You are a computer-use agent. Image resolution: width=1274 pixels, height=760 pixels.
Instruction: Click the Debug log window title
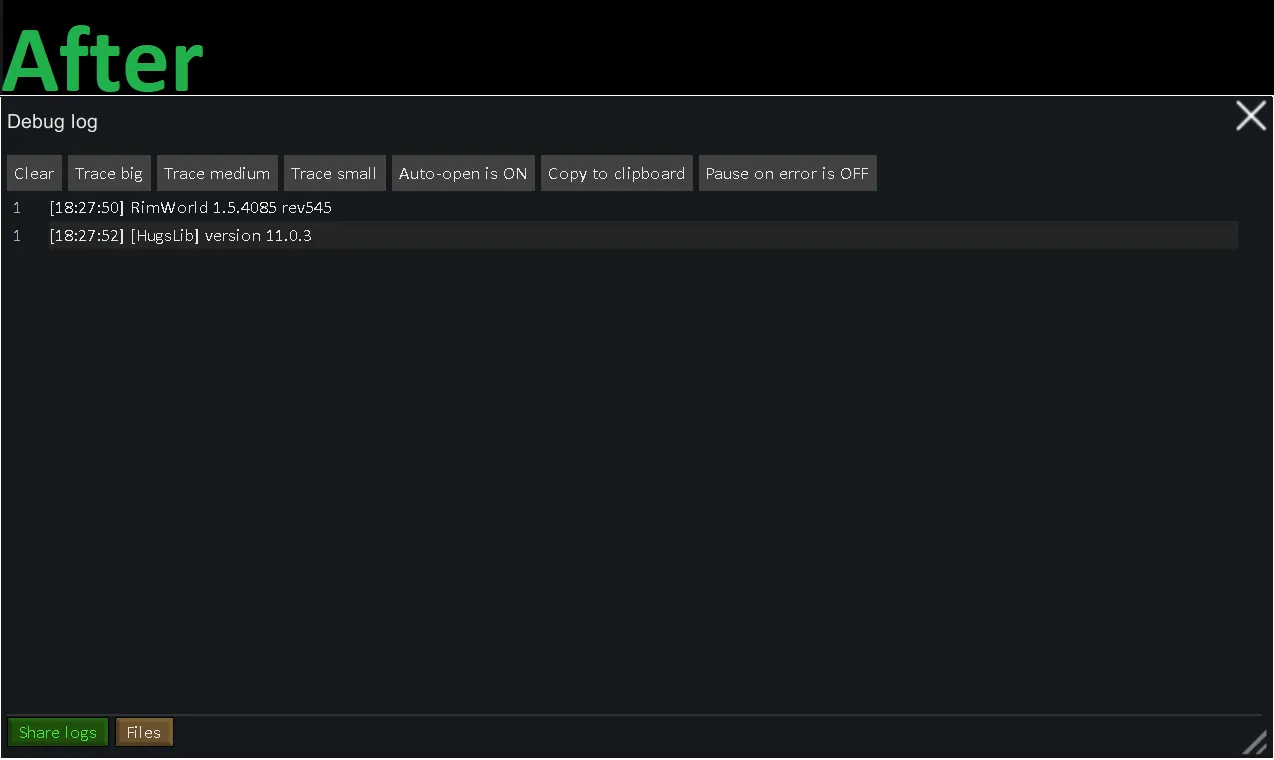click(53, 122)
